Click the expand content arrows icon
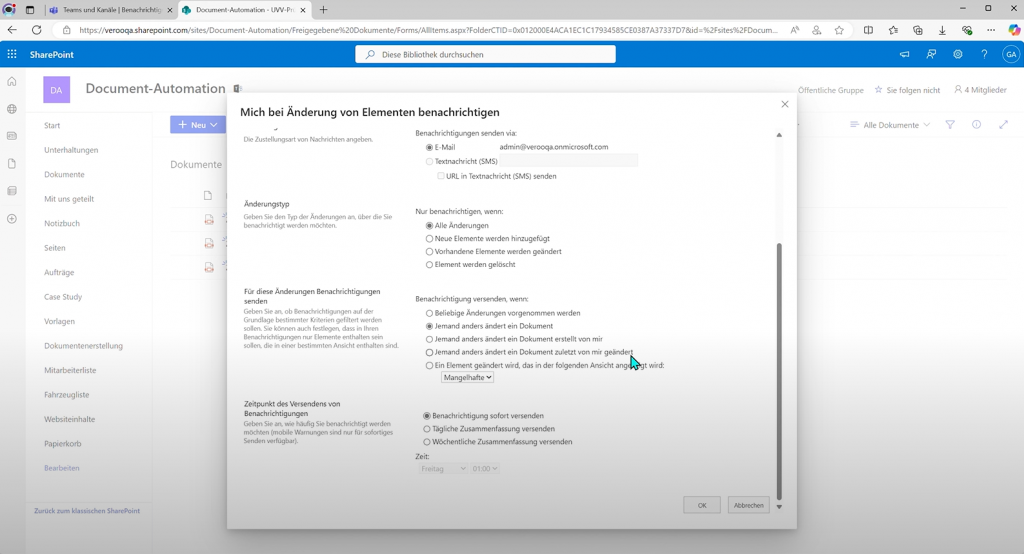1024x554 pixels. coord(1004,125)
